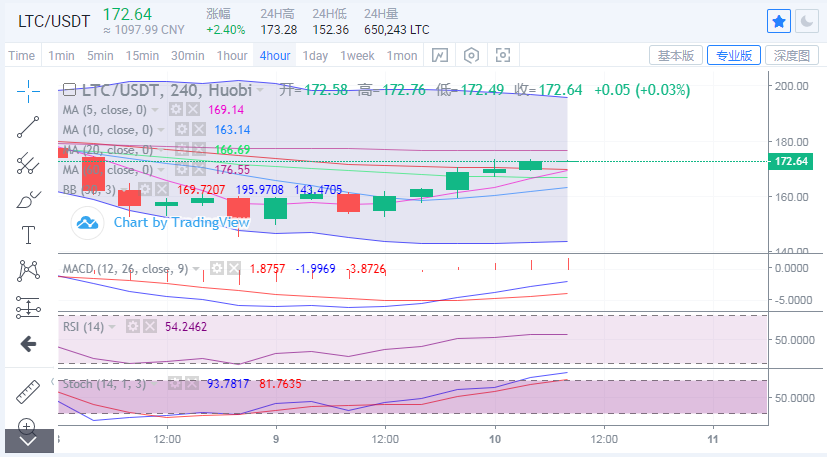
Task: Open MA (20) indicator settings gear
Action: 181,149
